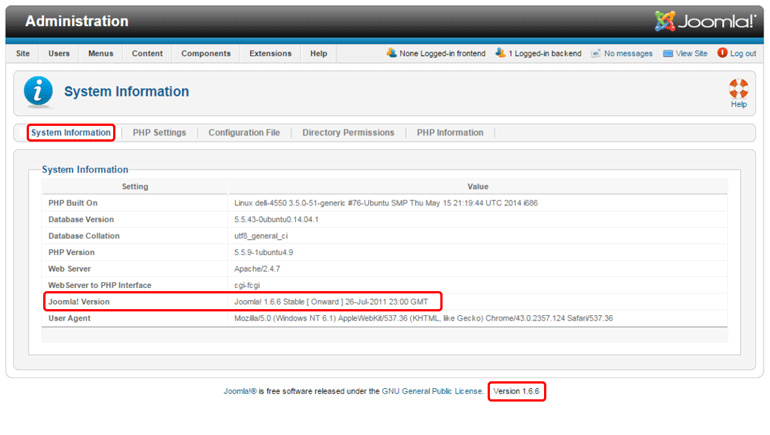This screenshot has height=435, width=770.
Task: Click the View Site monitor icon
Action: pos(668,53)
